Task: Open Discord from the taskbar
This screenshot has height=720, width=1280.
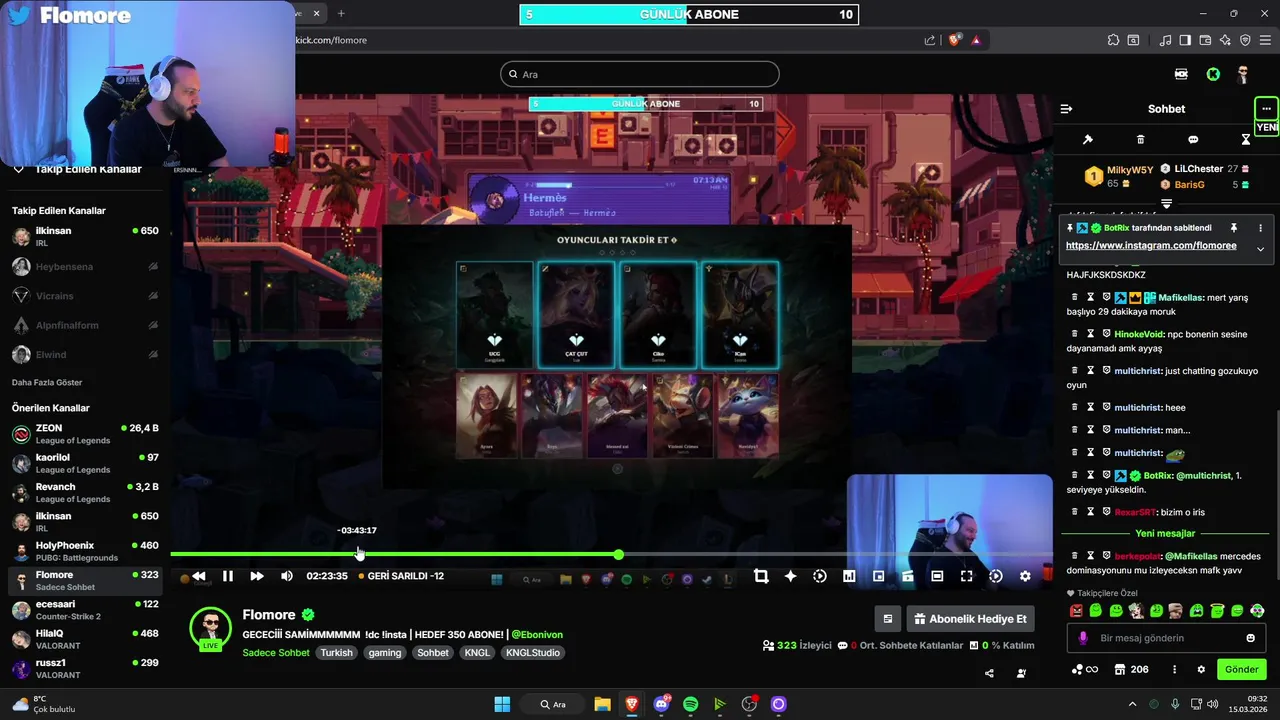Action: [661, 704]
